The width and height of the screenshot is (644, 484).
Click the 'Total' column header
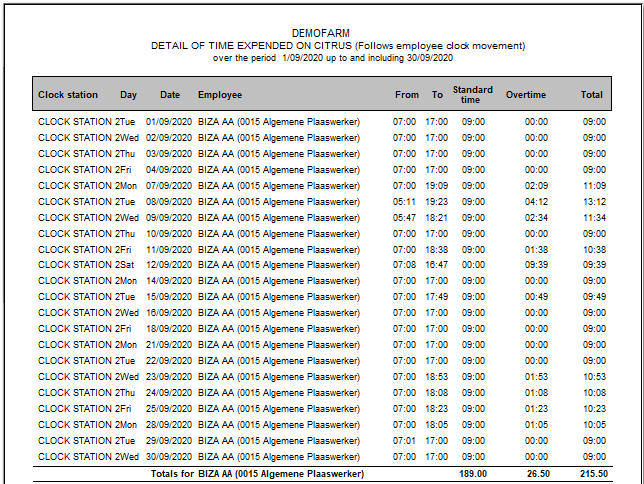(x=591, y=95)
